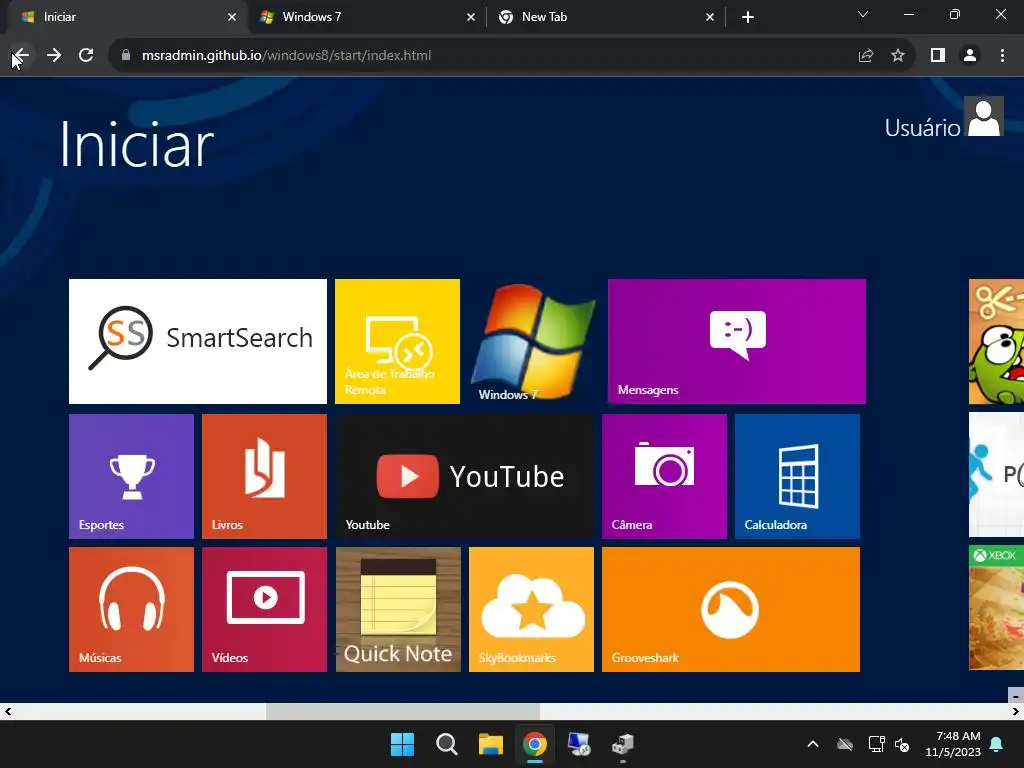
Task: Click the horizontal scrollbar thumb
Action: [403, 711]
